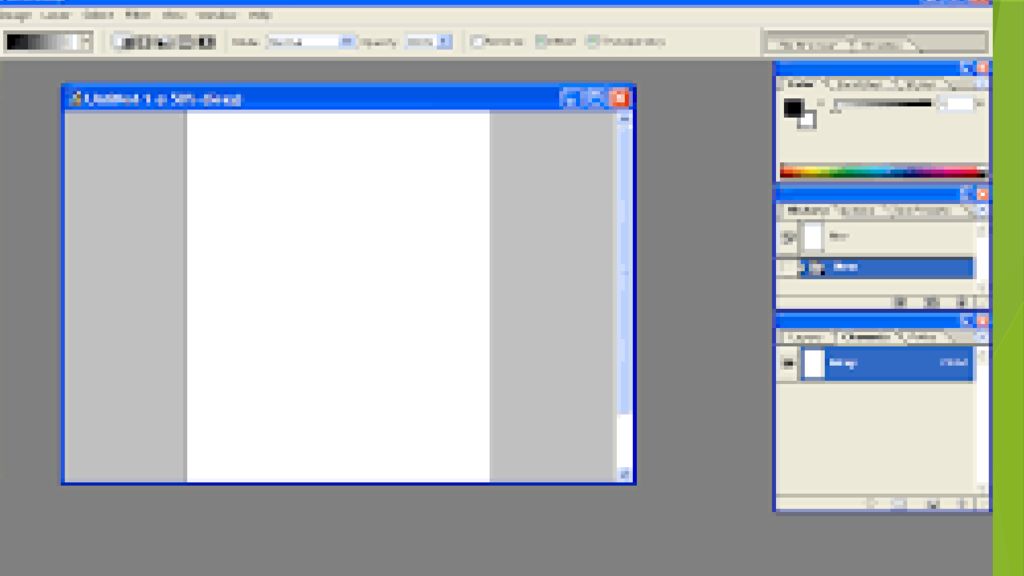Select the snapshot thumbnail in History panel
Screen dimensions: 1024x576
tap(813, 237)
